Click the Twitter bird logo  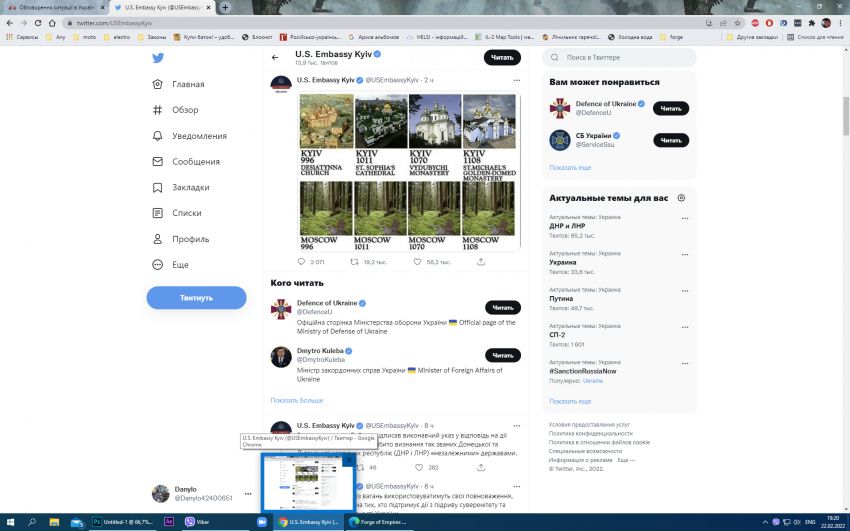coord(158,58)
